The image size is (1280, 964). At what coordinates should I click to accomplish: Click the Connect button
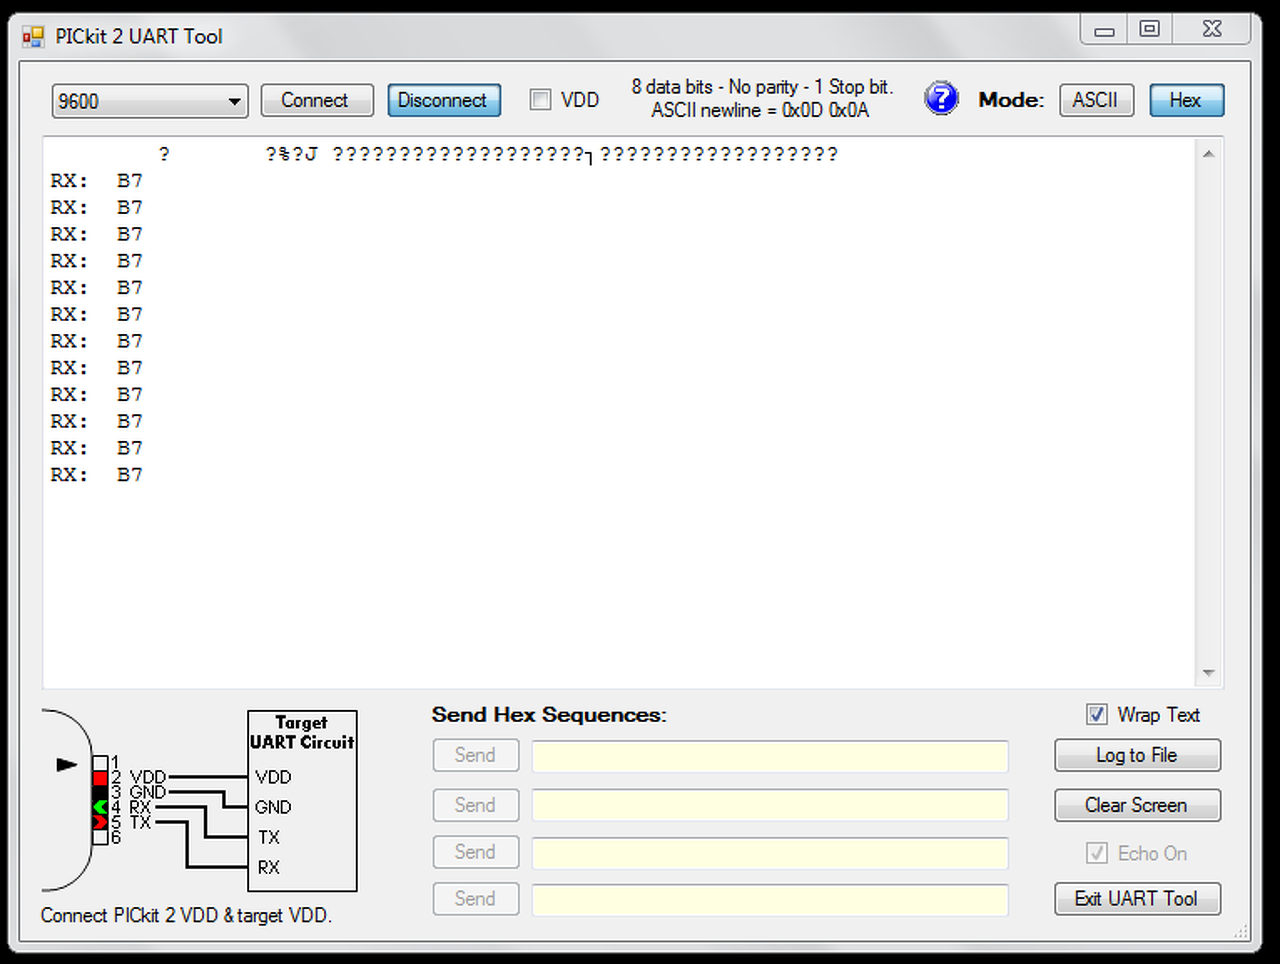click(316, 100)
